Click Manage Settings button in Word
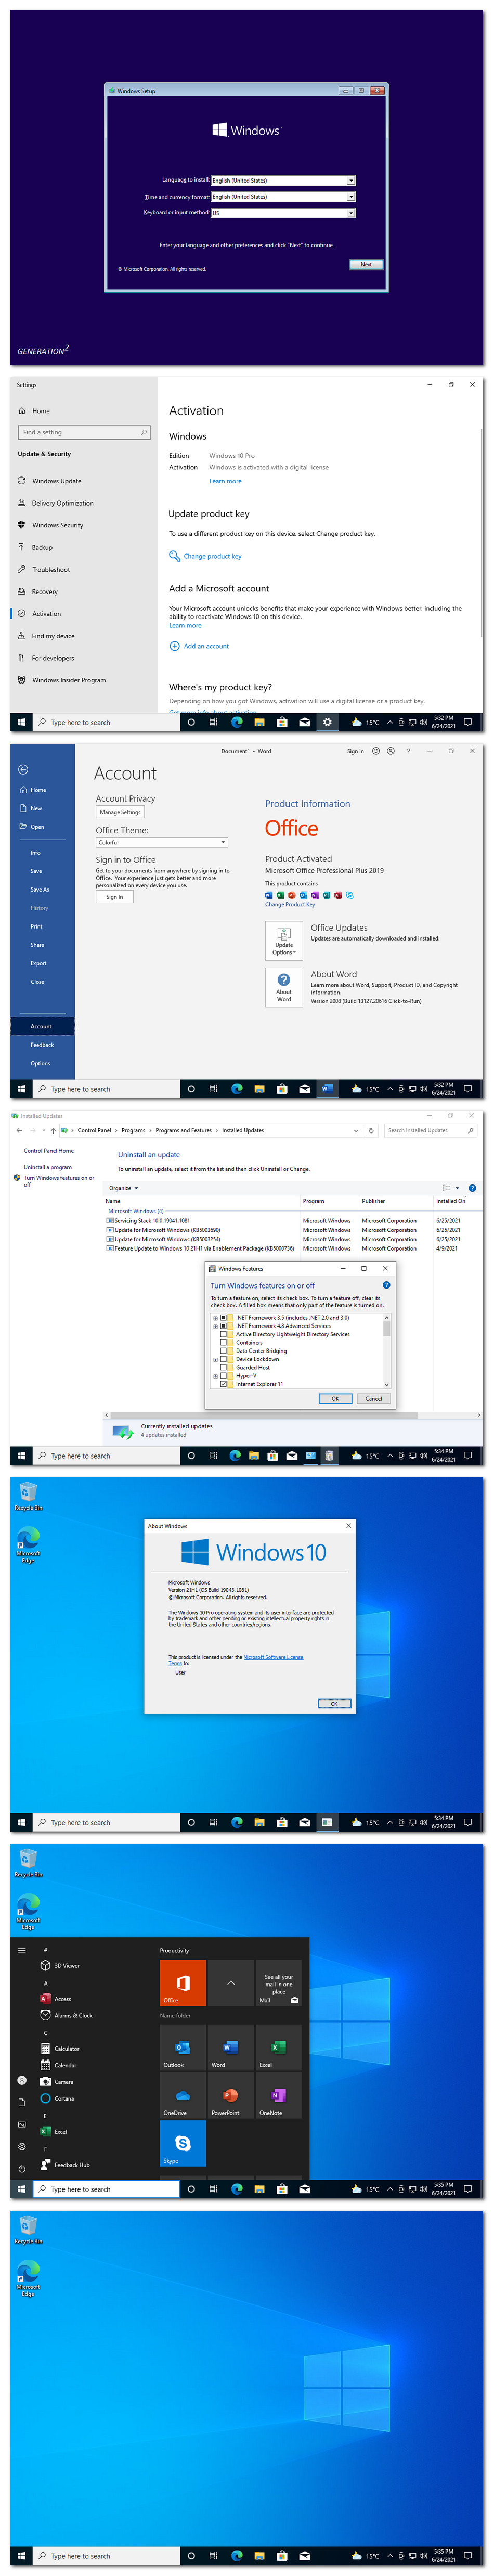494x2576 pixels. [x=120, y=812]
